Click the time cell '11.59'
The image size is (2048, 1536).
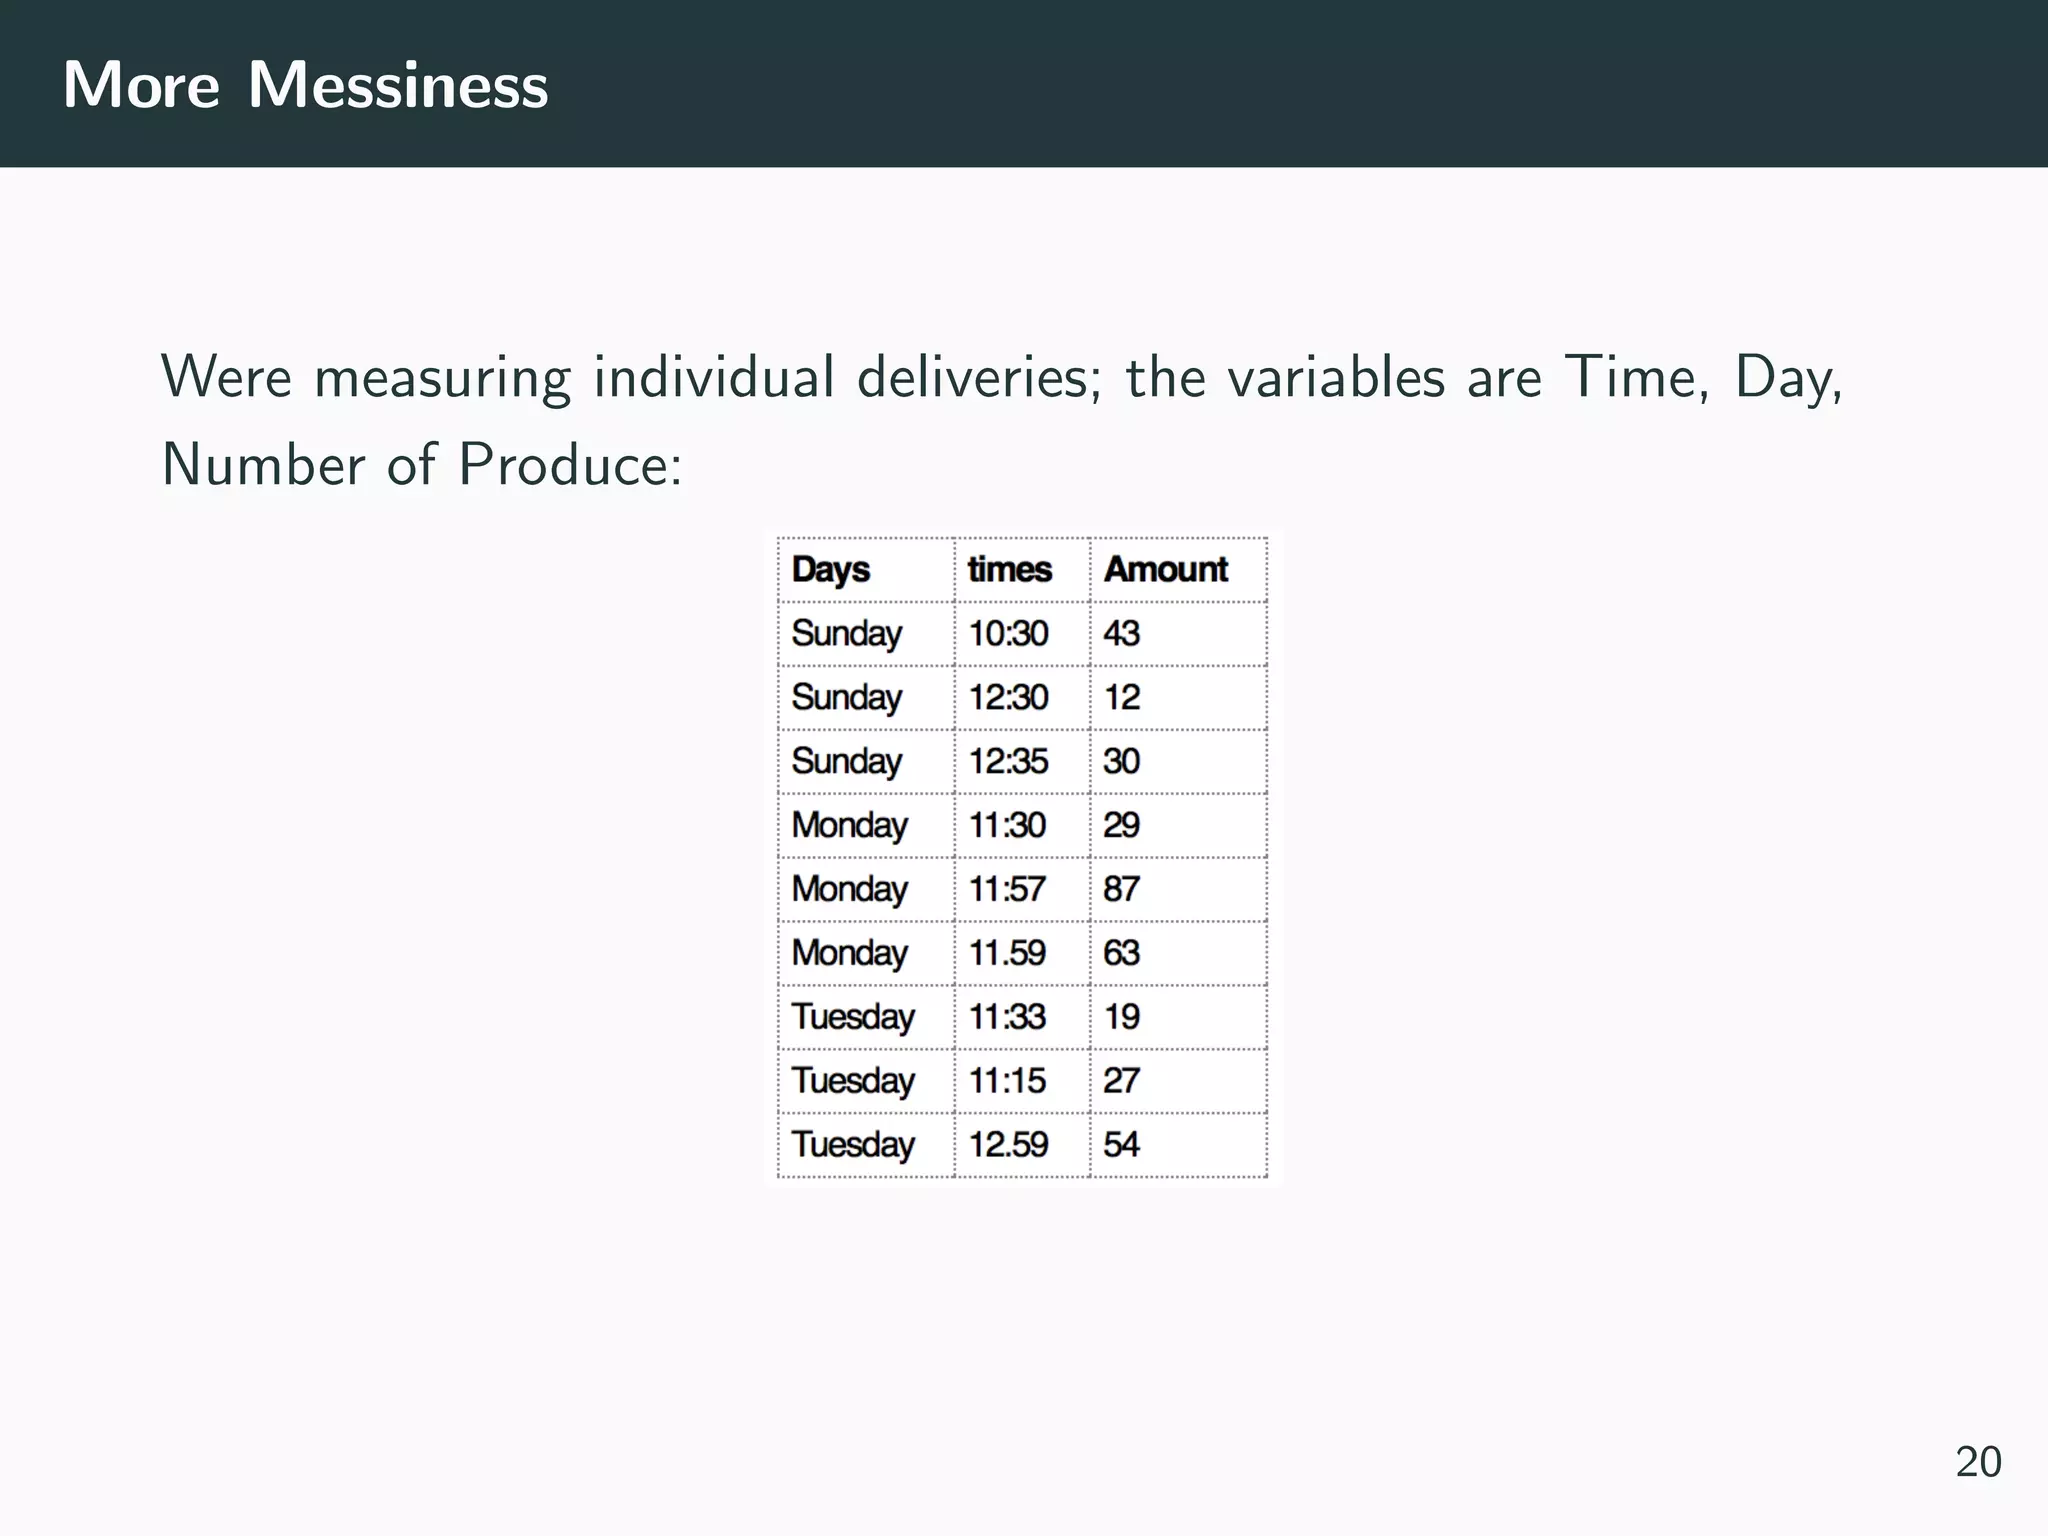1022,954
